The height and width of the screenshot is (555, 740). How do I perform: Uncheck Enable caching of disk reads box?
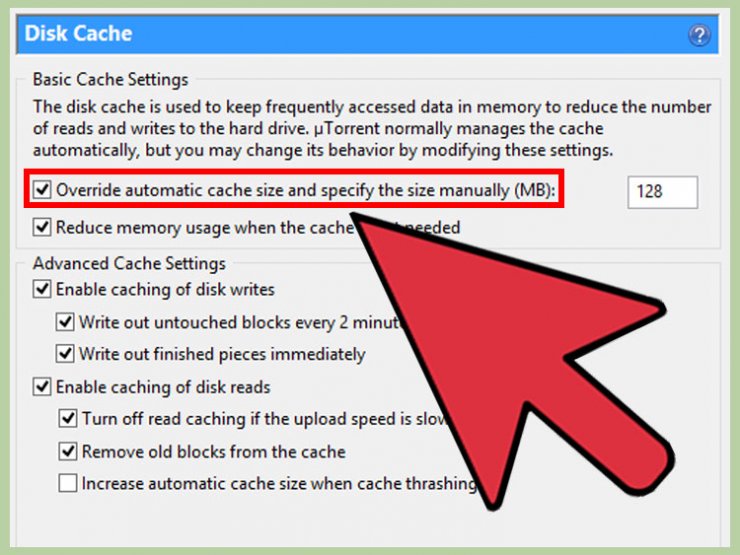coord(42,387)
